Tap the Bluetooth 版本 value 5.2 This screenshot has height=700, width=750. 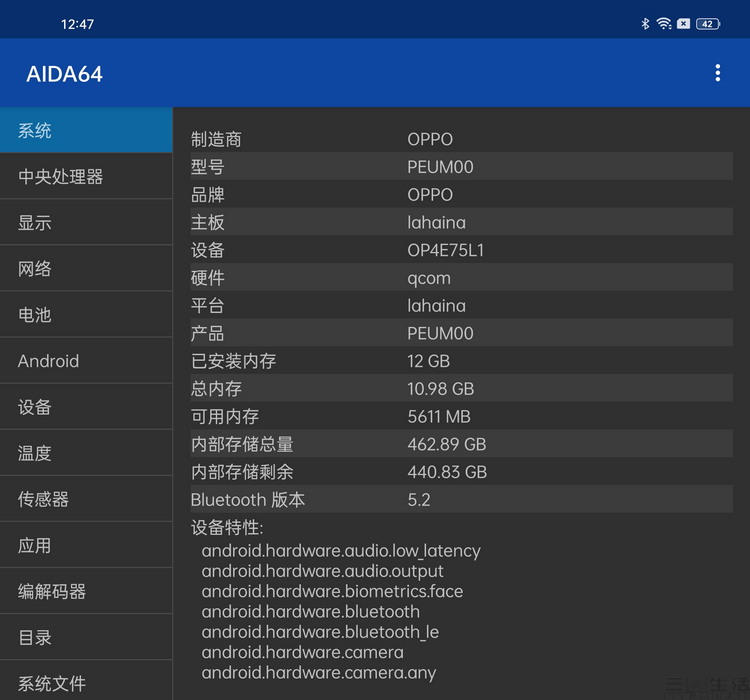click(x=419, y=500)
